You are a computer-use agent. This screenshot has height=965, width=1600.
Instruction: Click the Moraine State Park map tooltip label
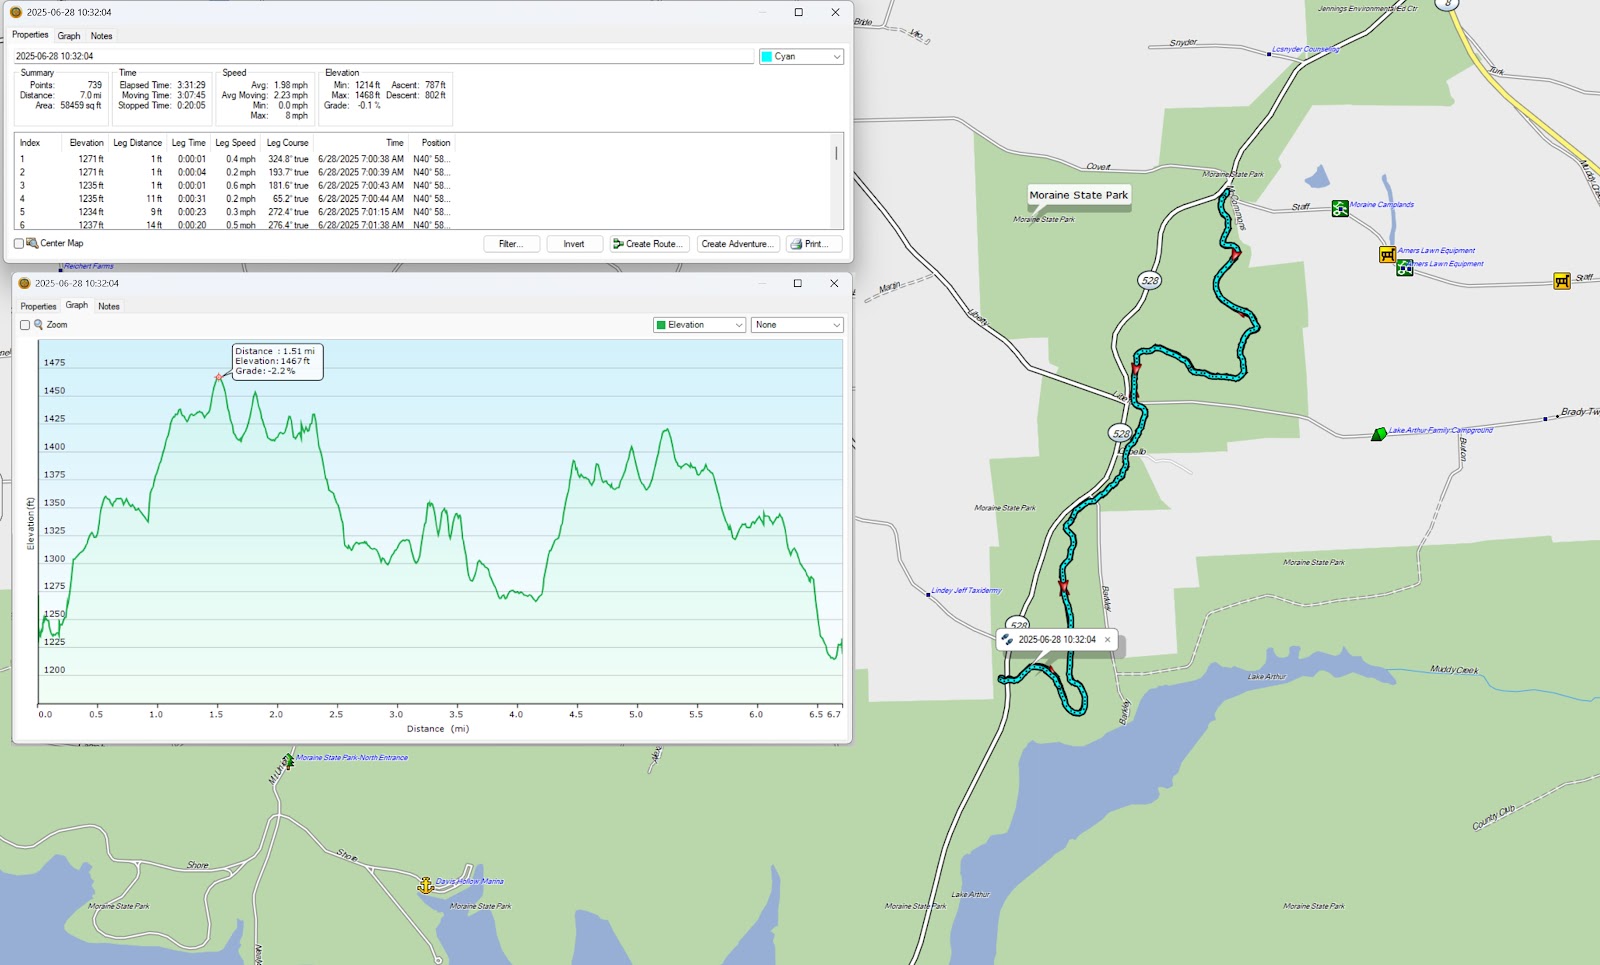pyautogui.click(x=1079, y=195)
